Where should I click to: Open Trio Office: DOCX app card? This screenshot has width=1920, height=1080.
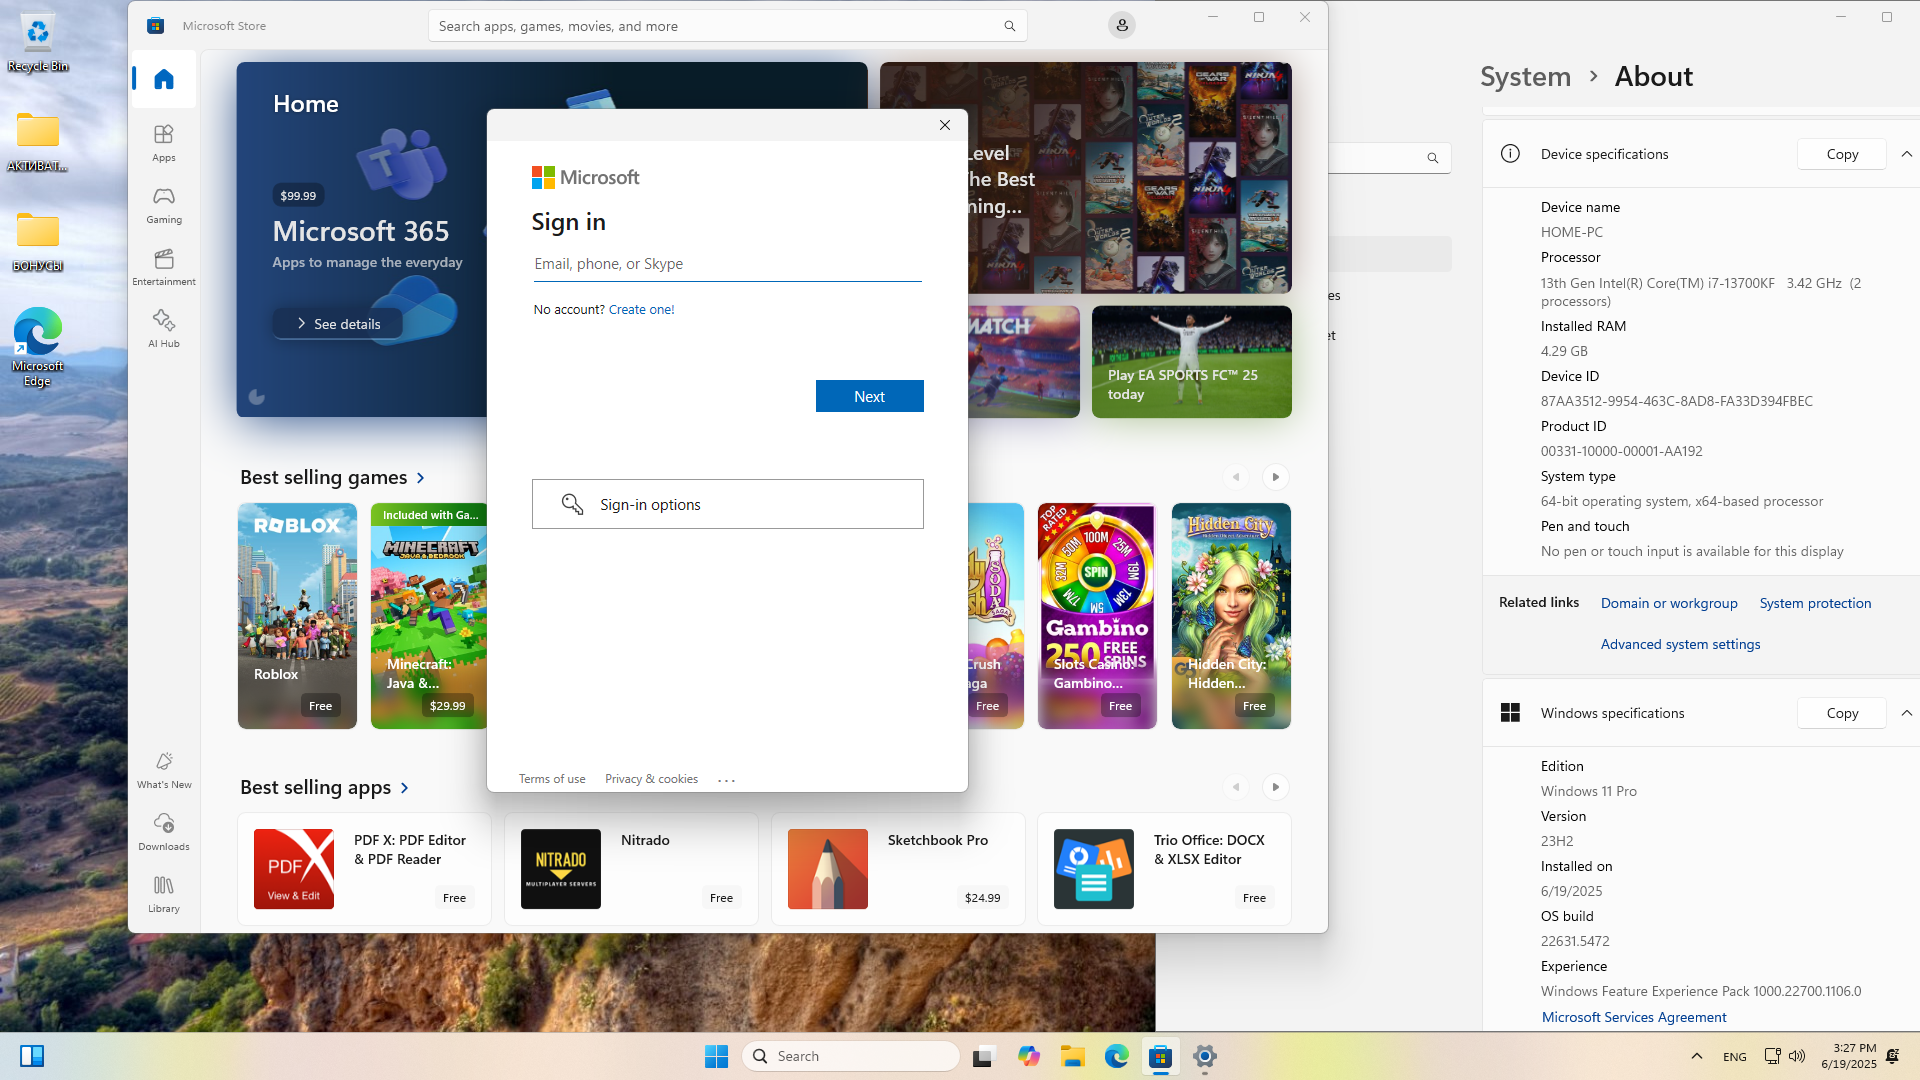pos(1165,869)
